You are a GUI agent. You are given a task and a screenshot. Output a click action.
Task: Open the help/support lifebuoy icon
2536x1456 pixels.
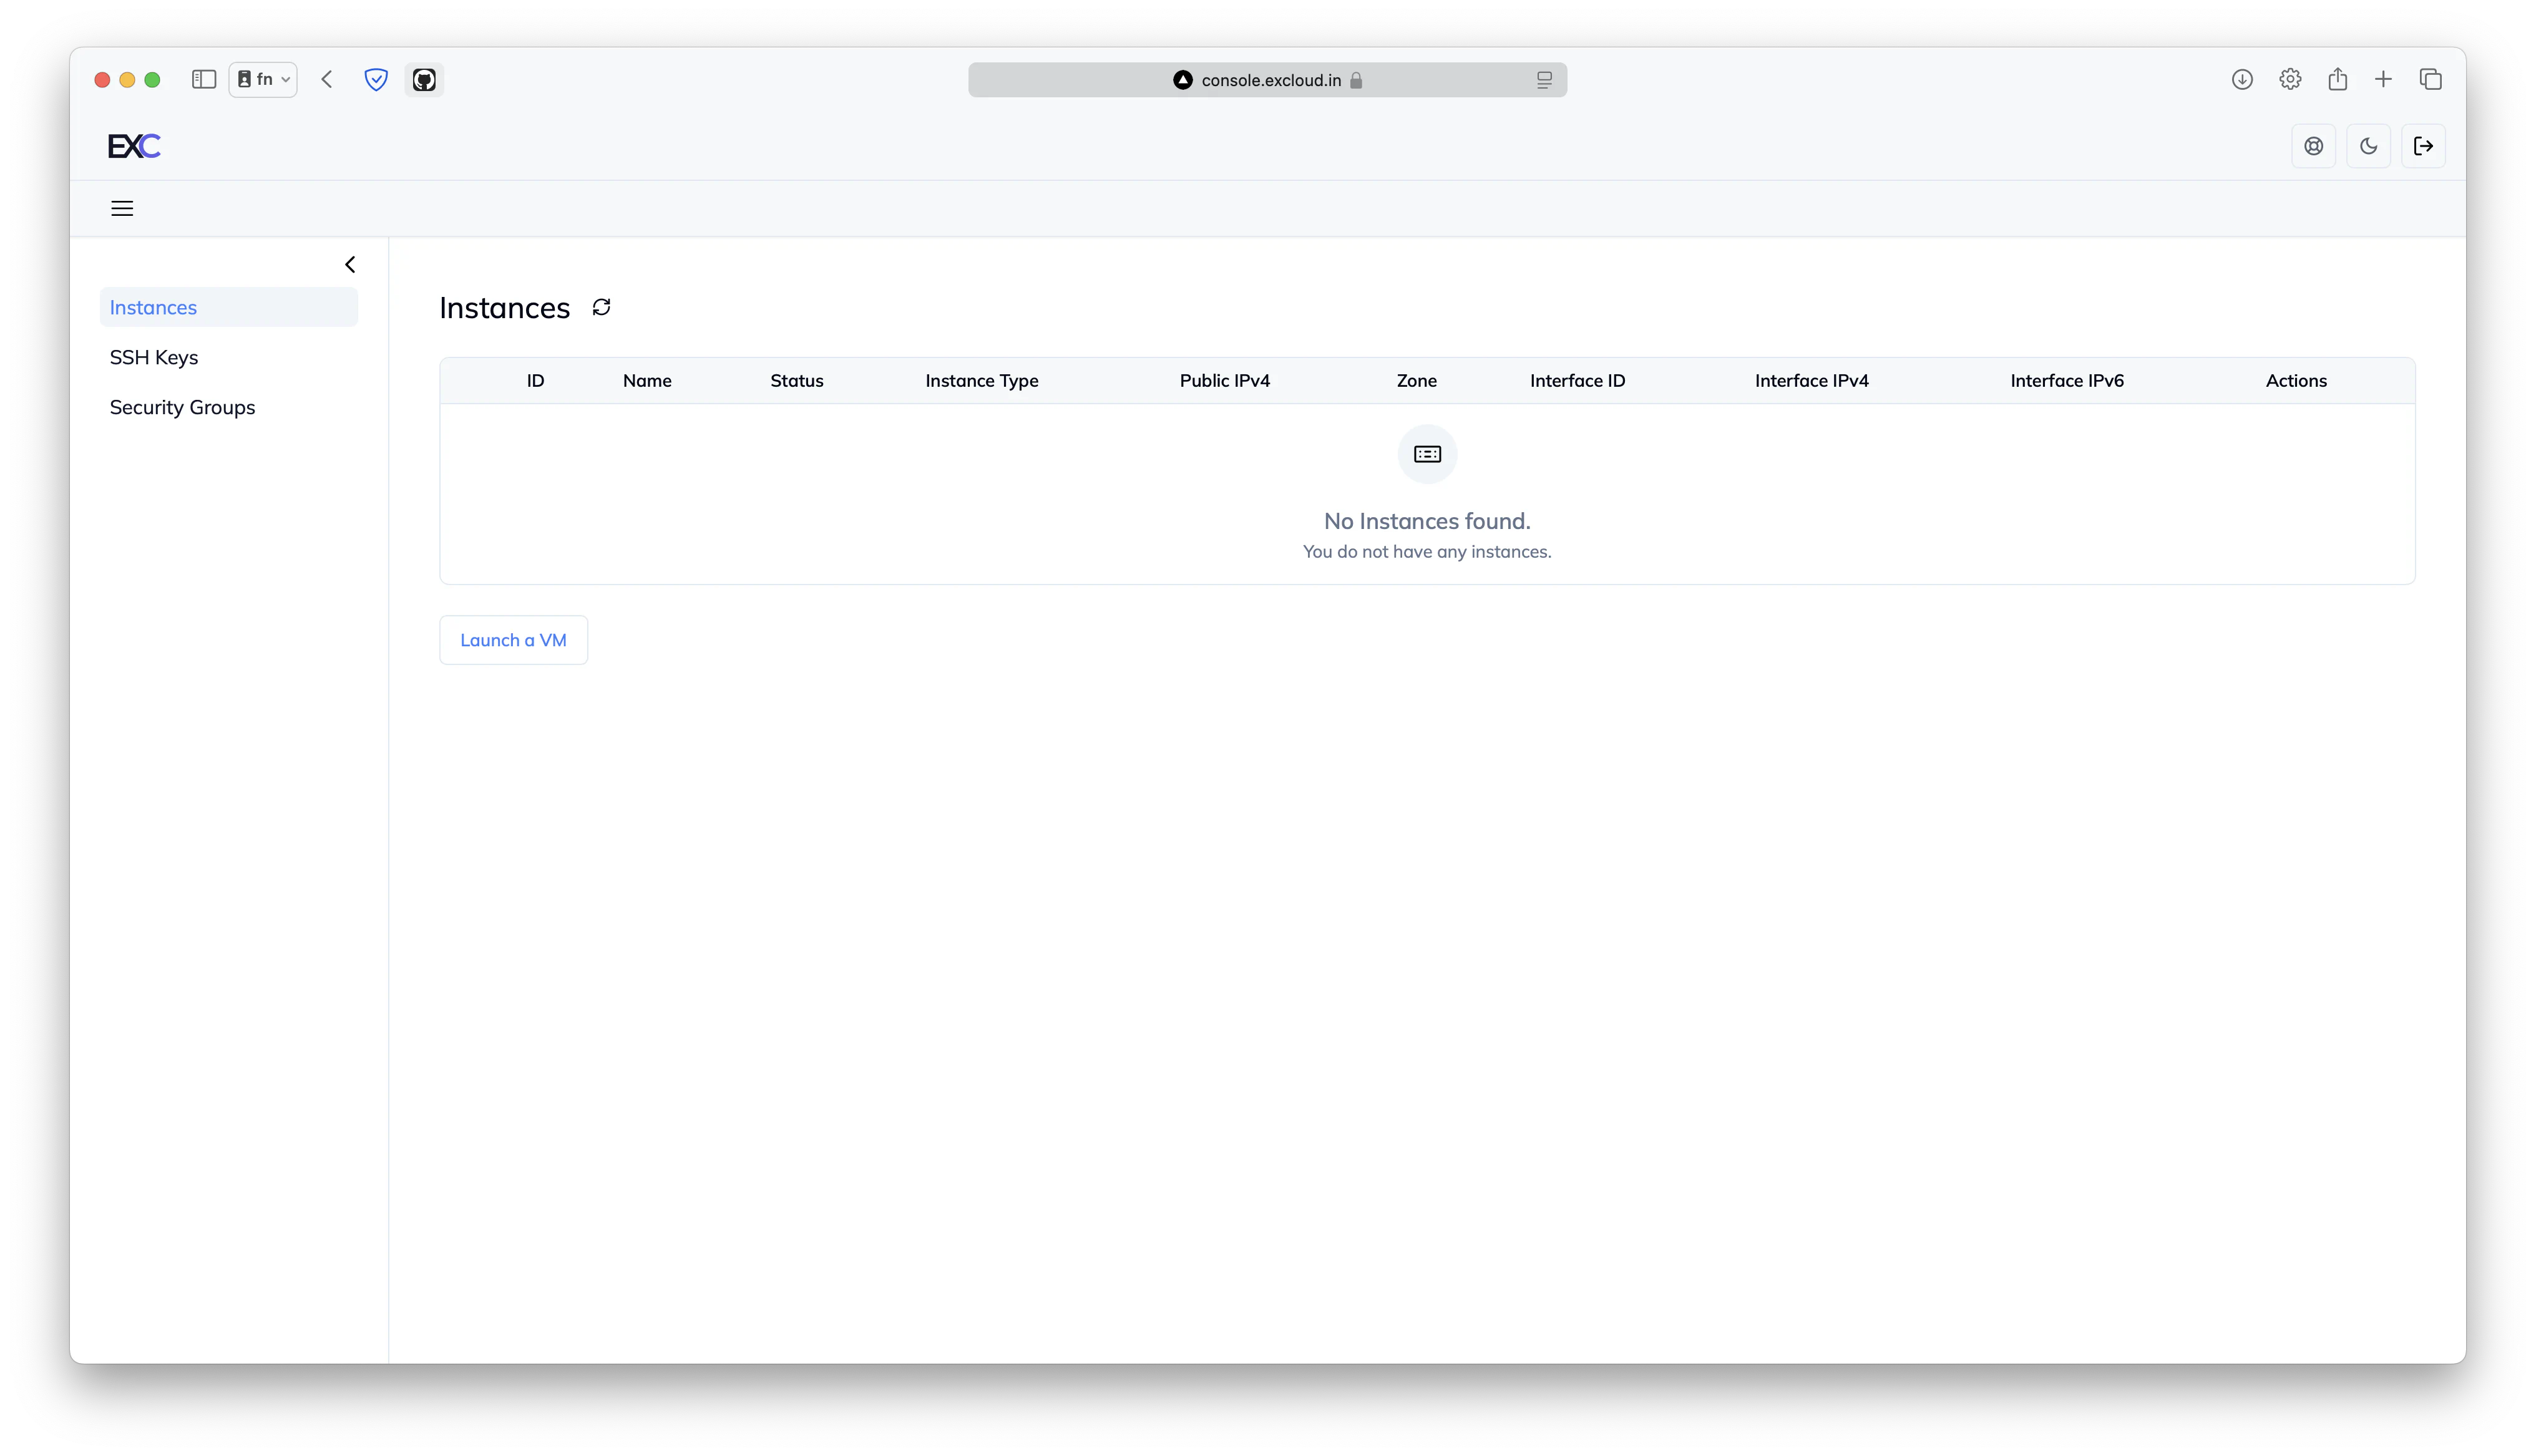click(2313, 145)
